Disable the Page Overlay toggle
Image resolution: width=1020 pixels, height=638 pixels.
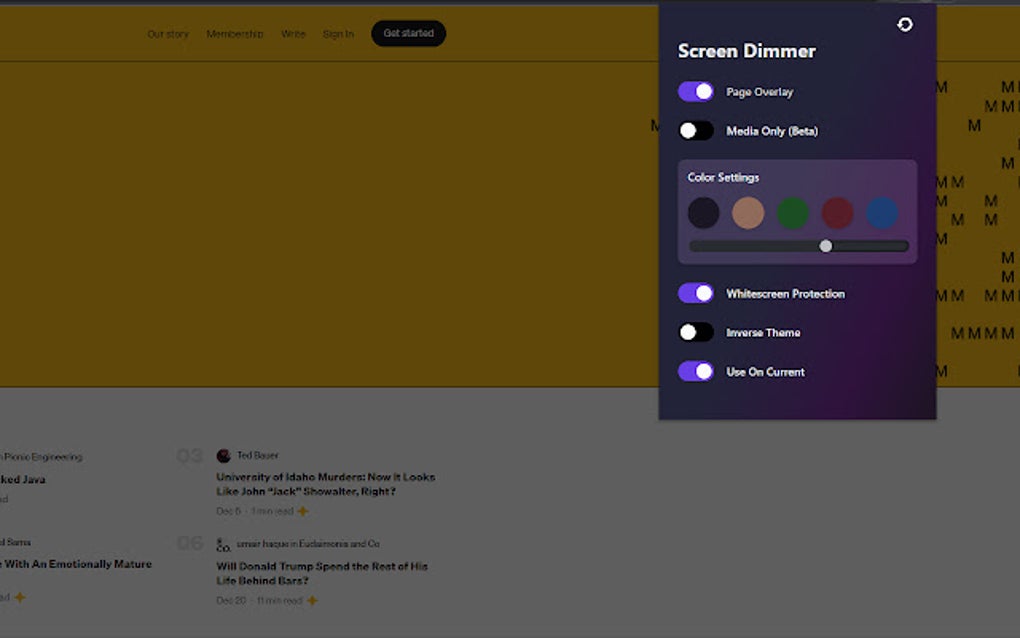click(x=695, y=91)
